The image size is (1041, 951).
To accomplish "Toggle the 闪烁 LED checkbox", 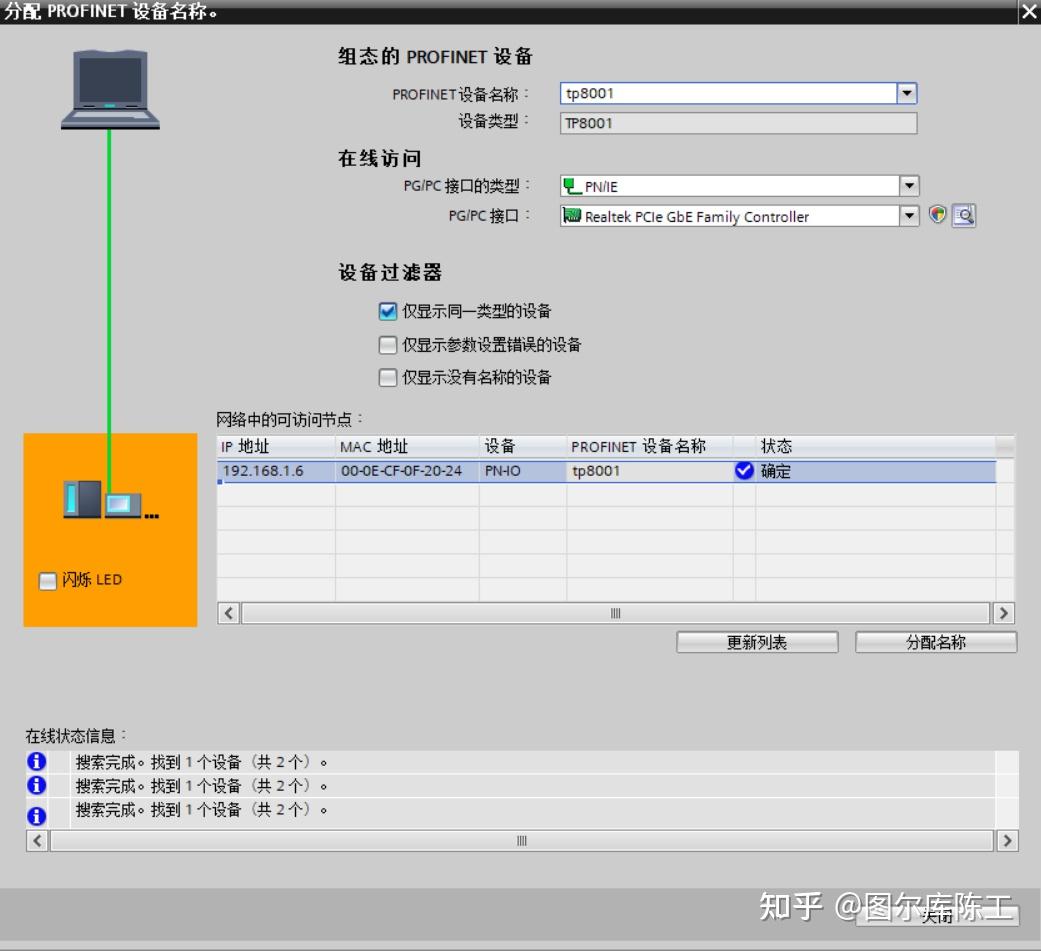I will pos(48,580).
